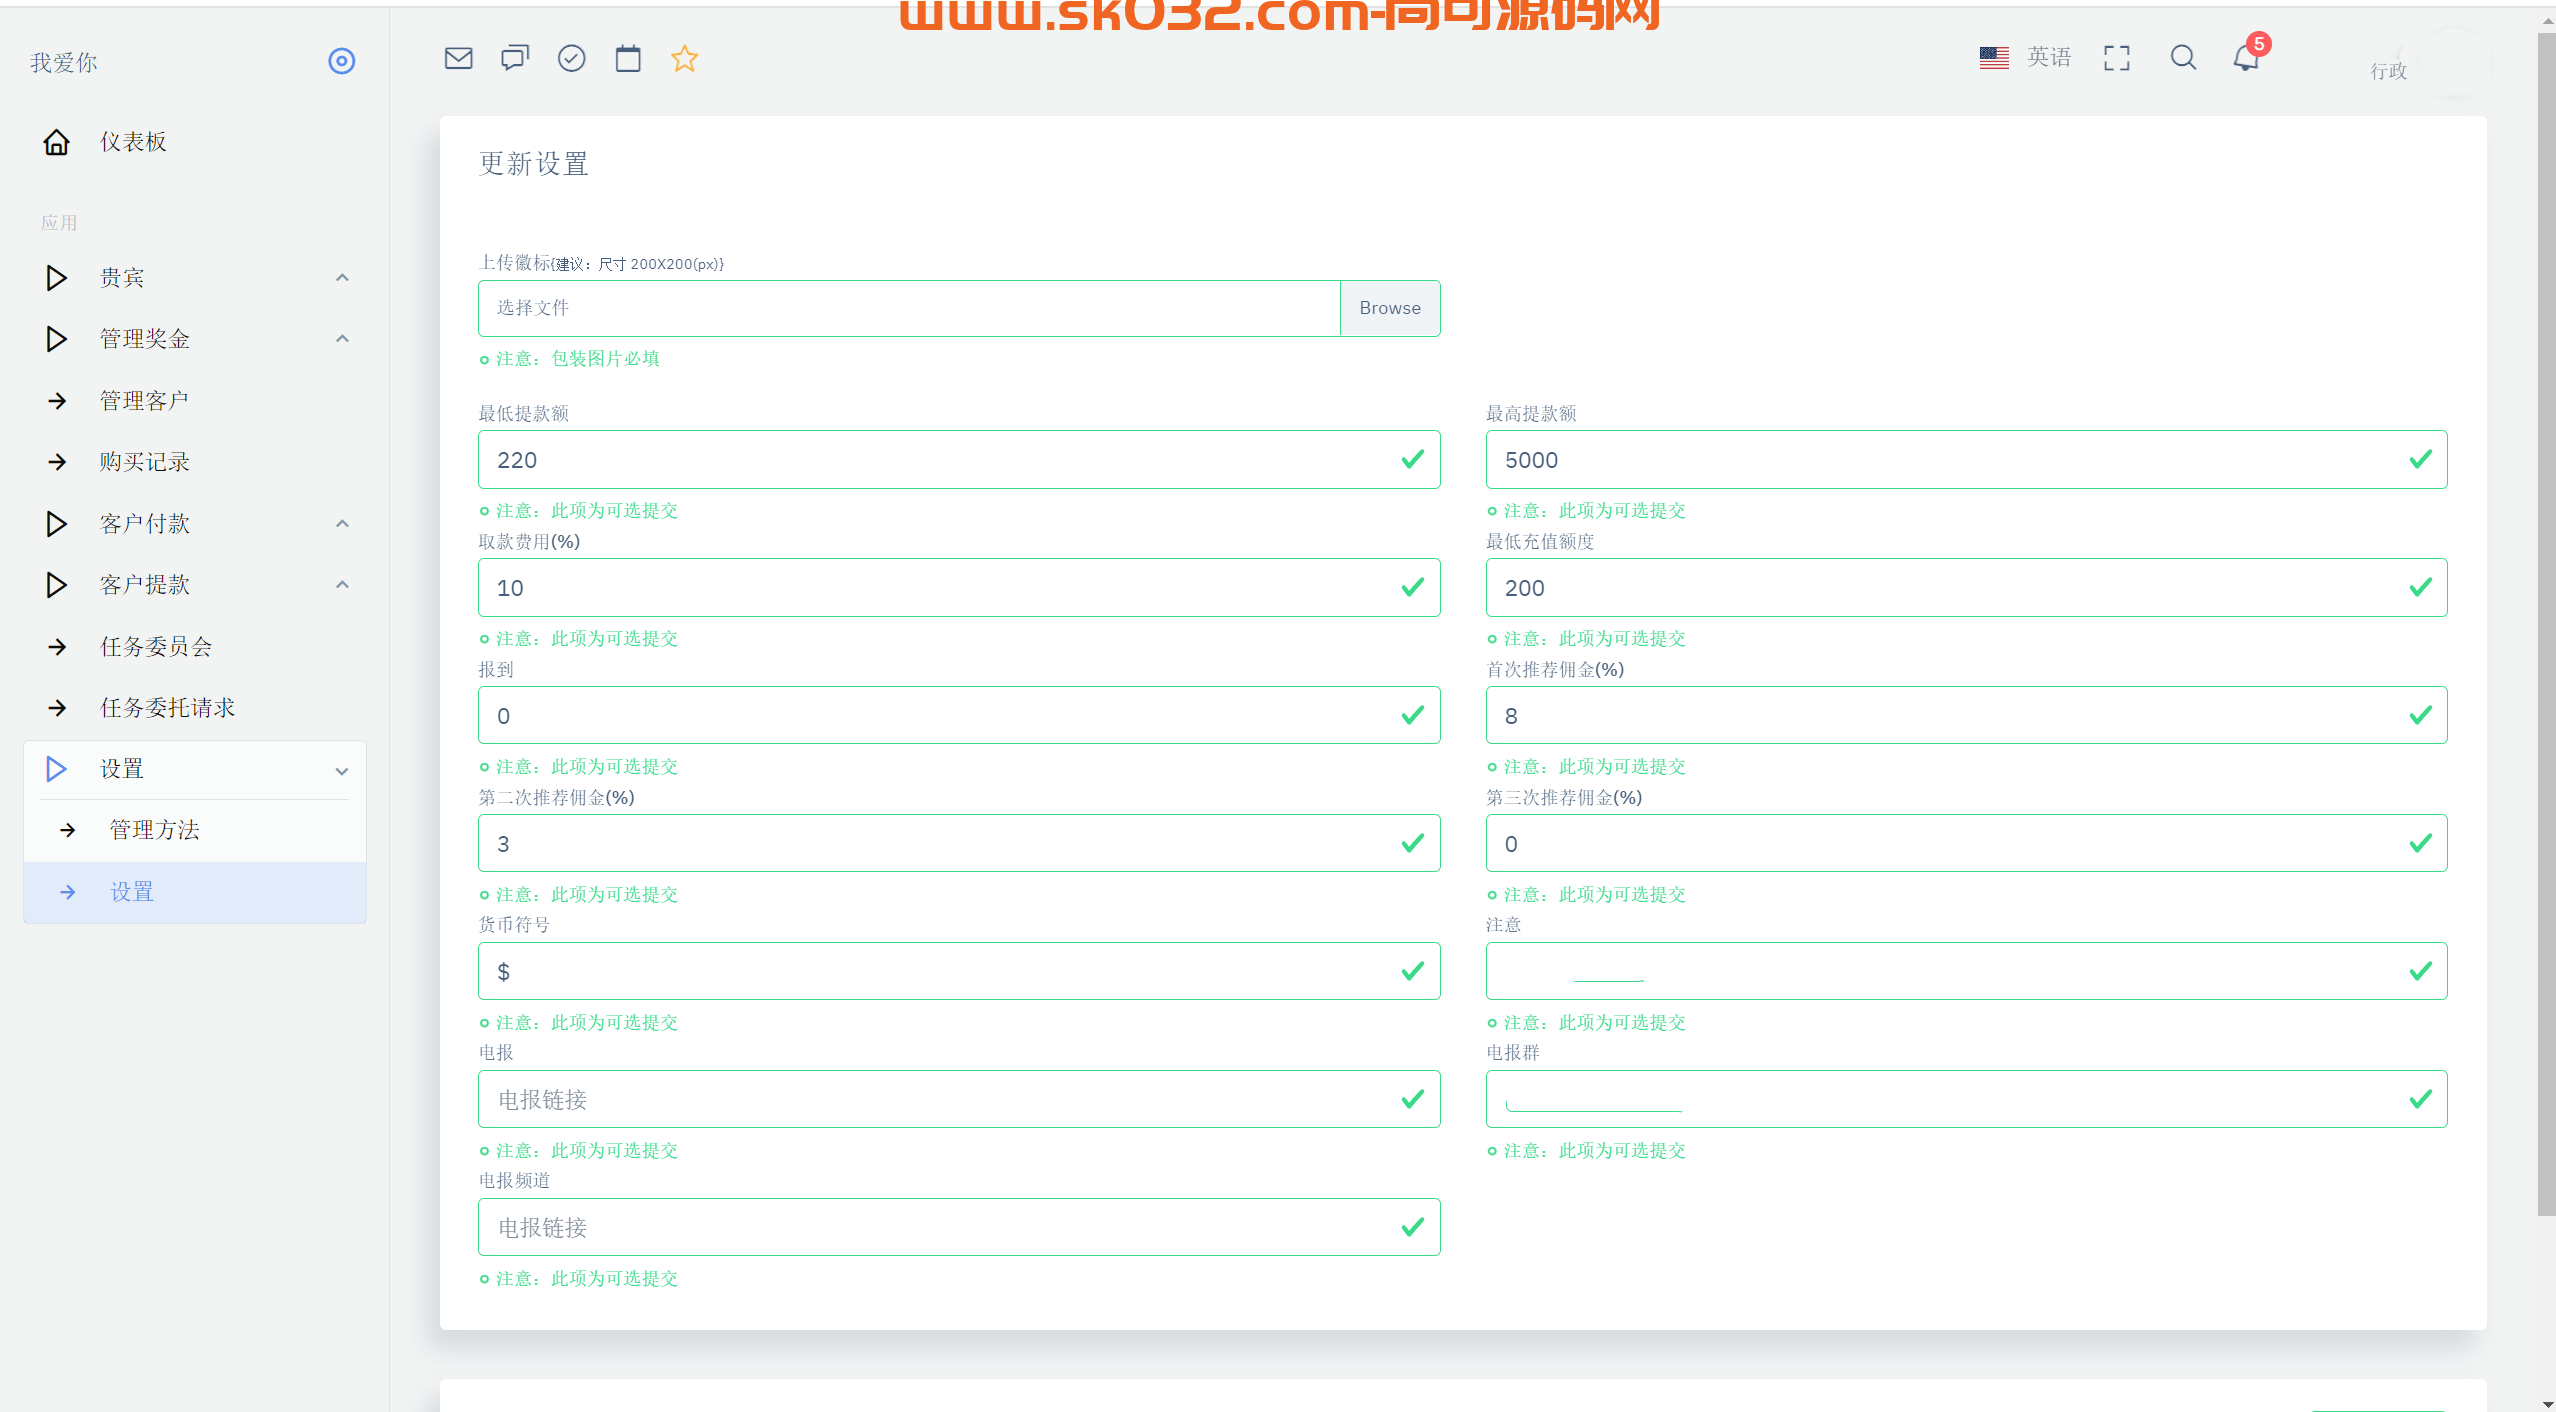Screen dimensions: 2556x1412
Task: Open 任务委员会 menu item
Action: [156, 647]
